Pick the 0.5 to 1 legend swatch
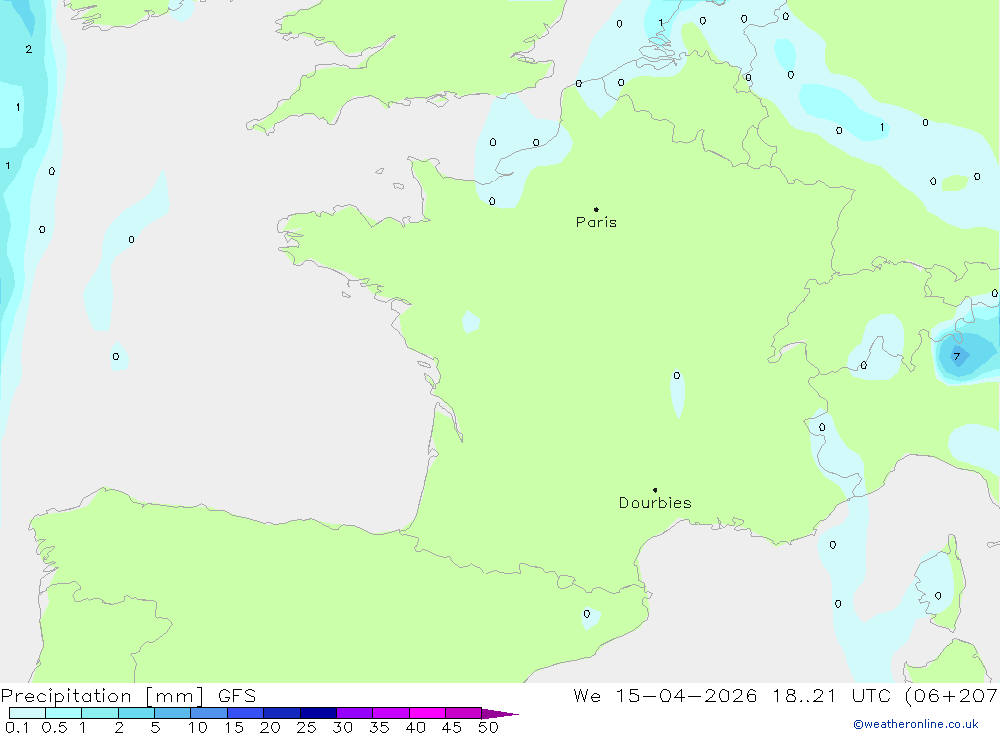This screenshot has width=1000, height=733. coord(64,713)
